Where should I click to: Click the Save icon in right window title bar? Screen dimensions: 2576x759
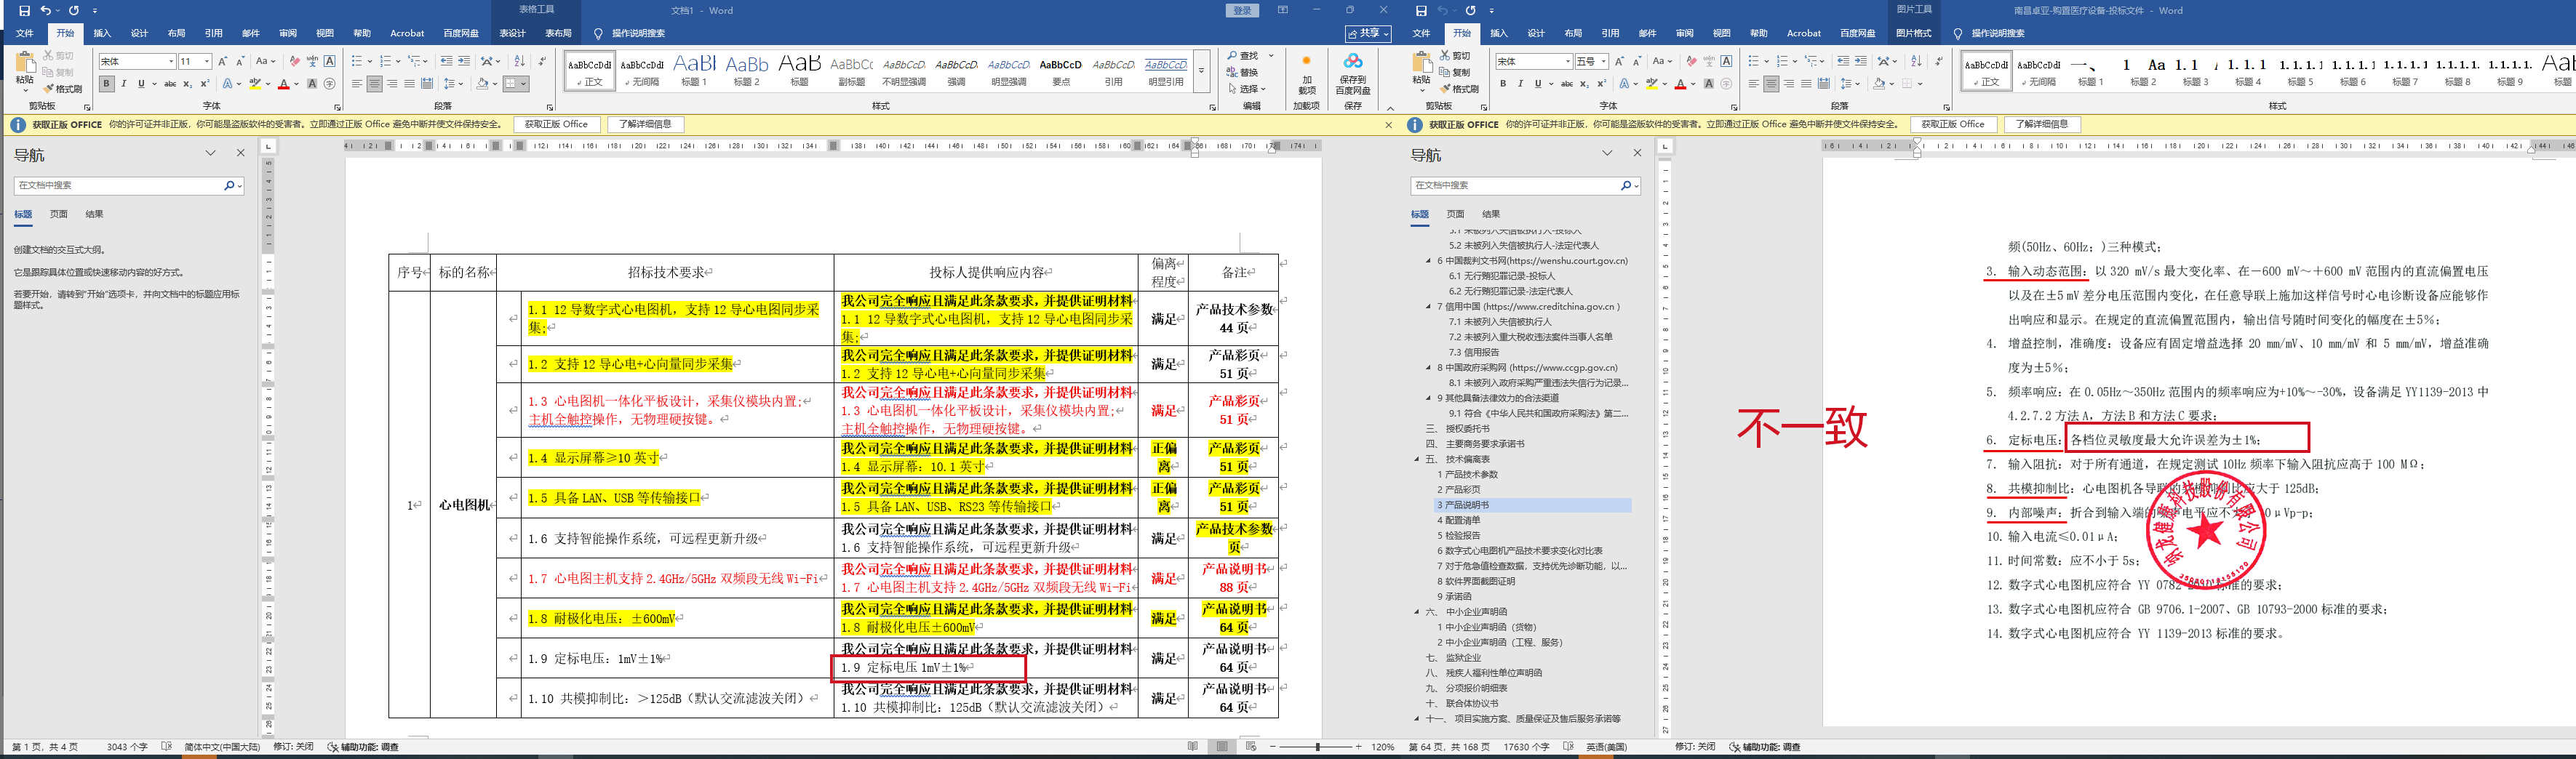click(x=1421, y=10)
